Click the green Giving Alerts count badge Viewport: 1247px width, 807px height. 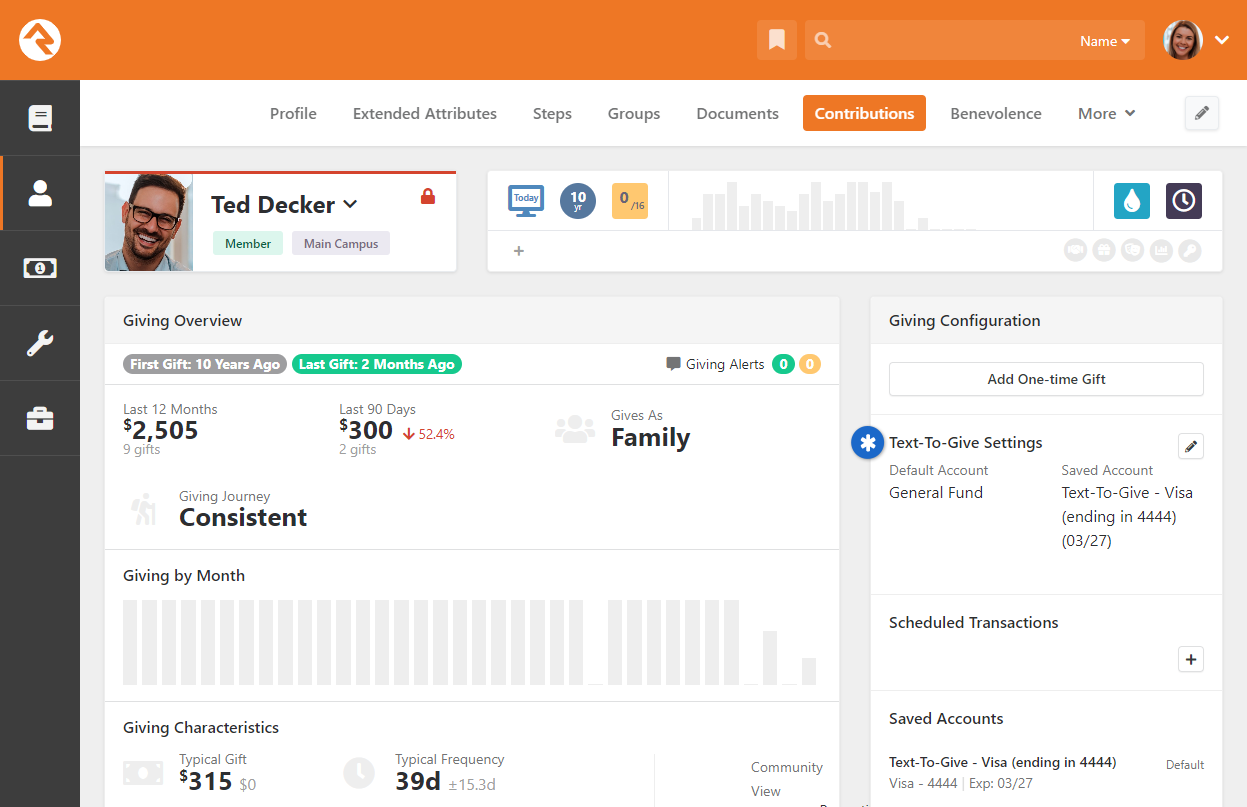tap(783, 364)
